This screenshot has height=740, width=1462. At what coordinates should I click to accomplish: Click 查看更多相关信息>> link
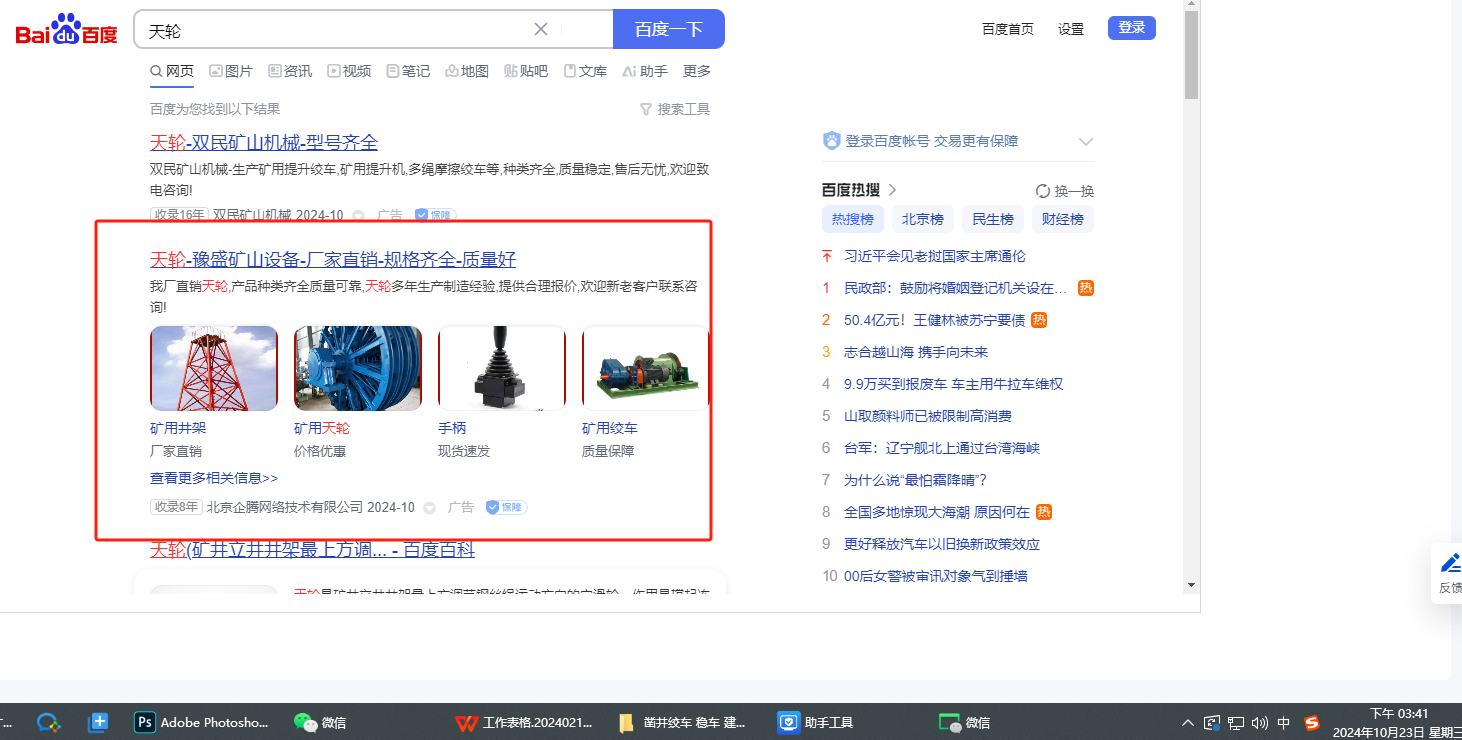(214, 478)
